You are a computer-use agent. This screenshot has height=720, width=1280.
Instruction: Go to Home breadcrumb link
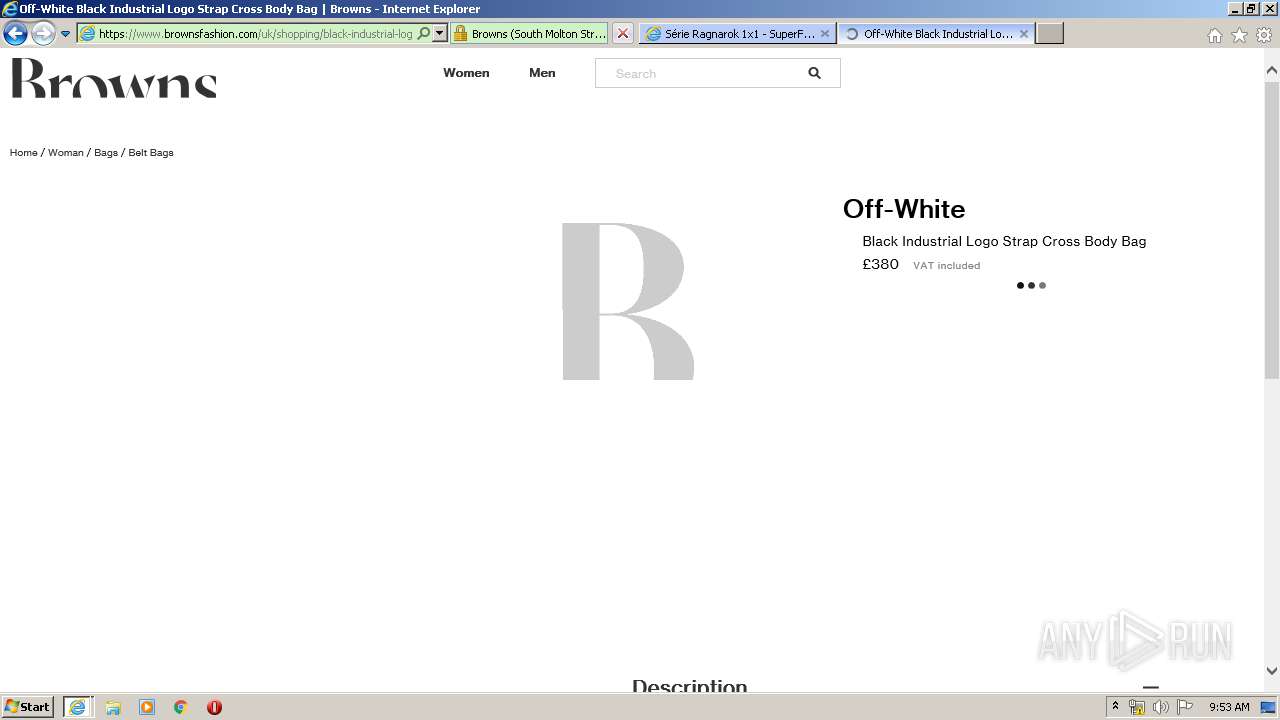(x=24, y=153)
